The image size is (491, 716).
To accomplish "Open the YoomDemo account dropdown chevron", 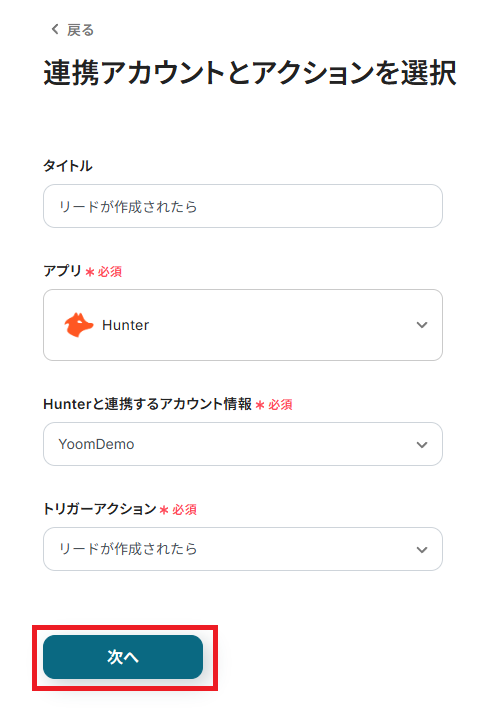I will click(422, 444).
